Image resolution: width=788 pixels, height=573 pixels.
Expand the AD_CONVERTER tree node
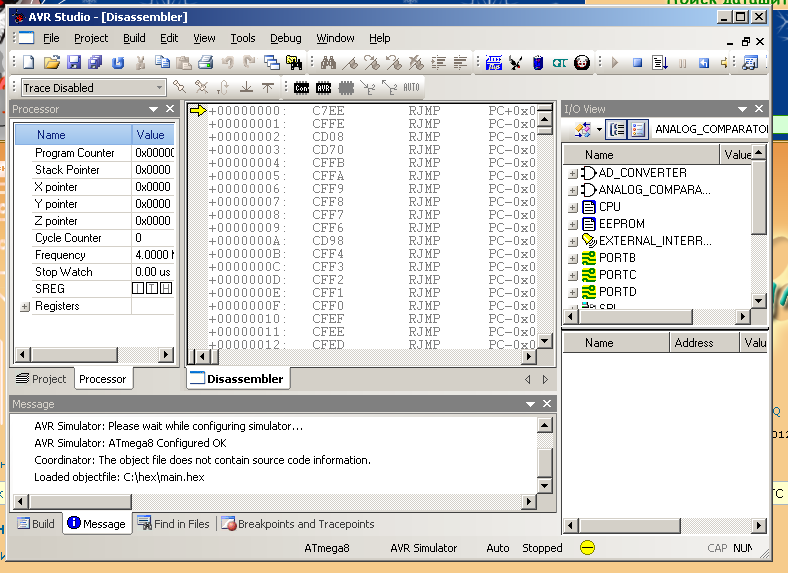point(572,173)
